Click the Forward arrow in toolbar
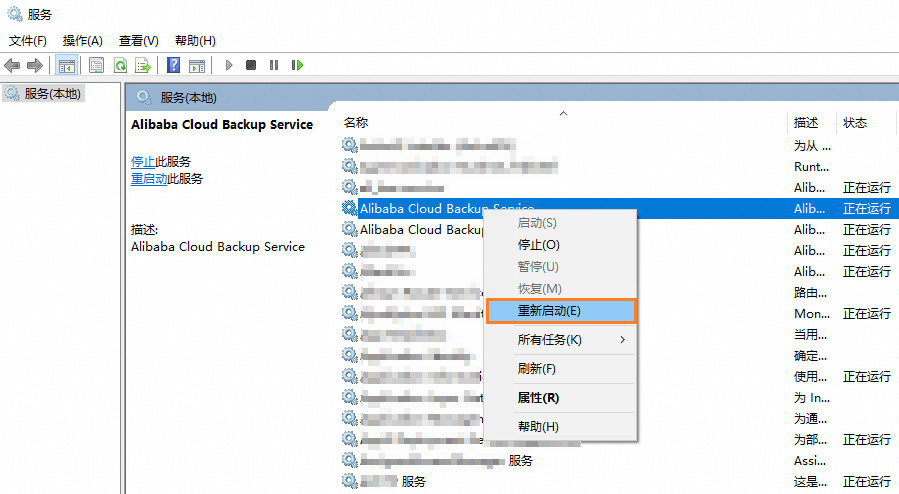899x494 pixels. pyautogui.click(x=35, y=65)
